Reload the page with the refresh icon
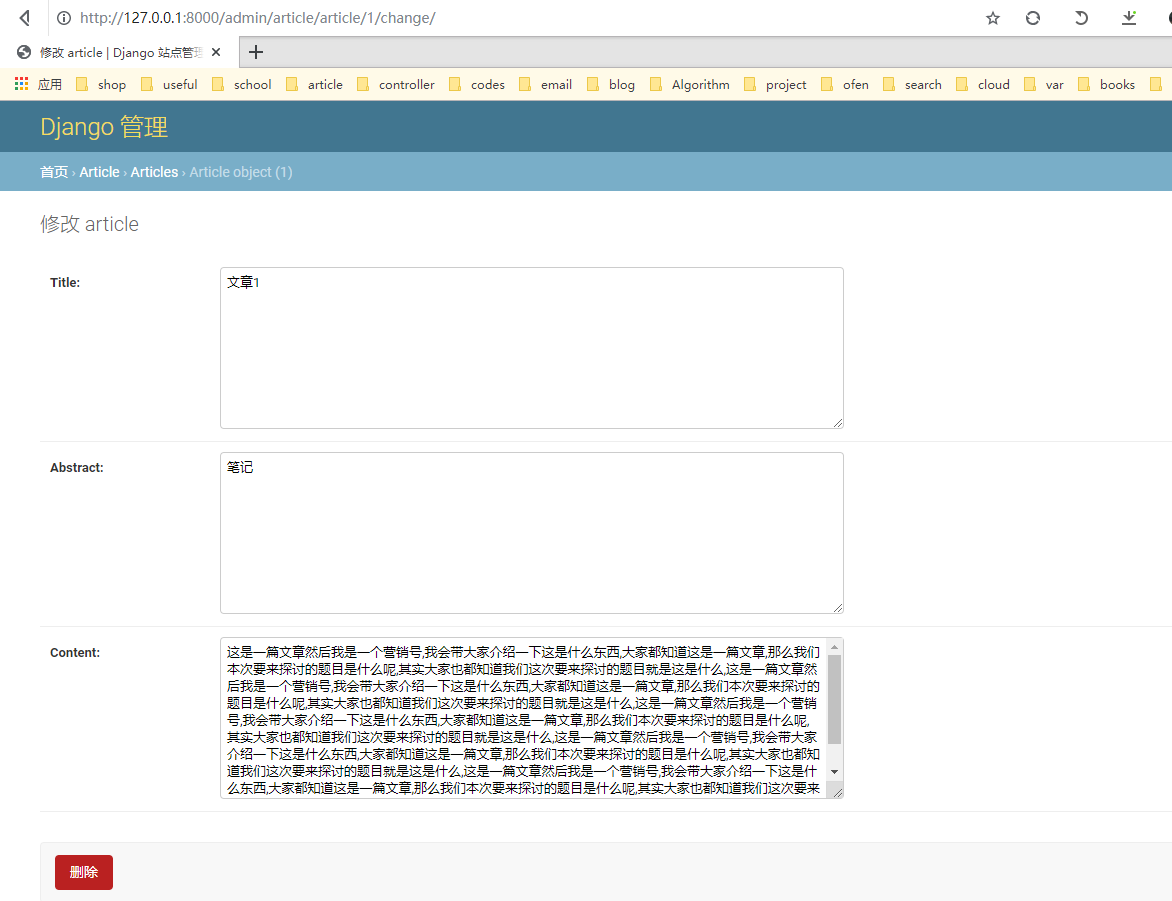This screenshot has height=901, width=1172. 1032,17
